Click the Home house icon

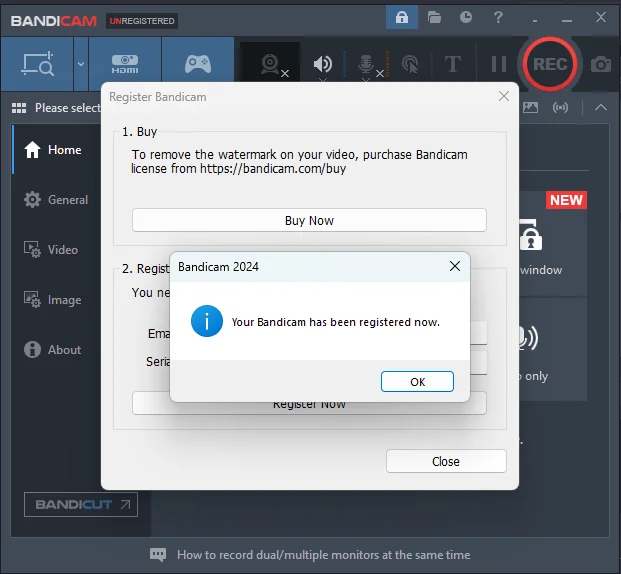[x=32, y=150]
